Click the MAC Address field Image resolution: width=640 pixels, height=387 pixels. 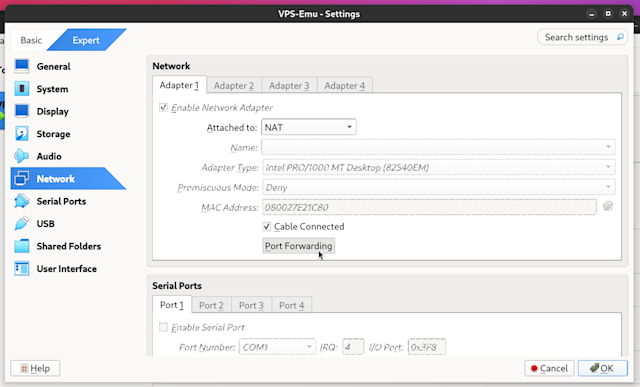(x=429, y=207)
